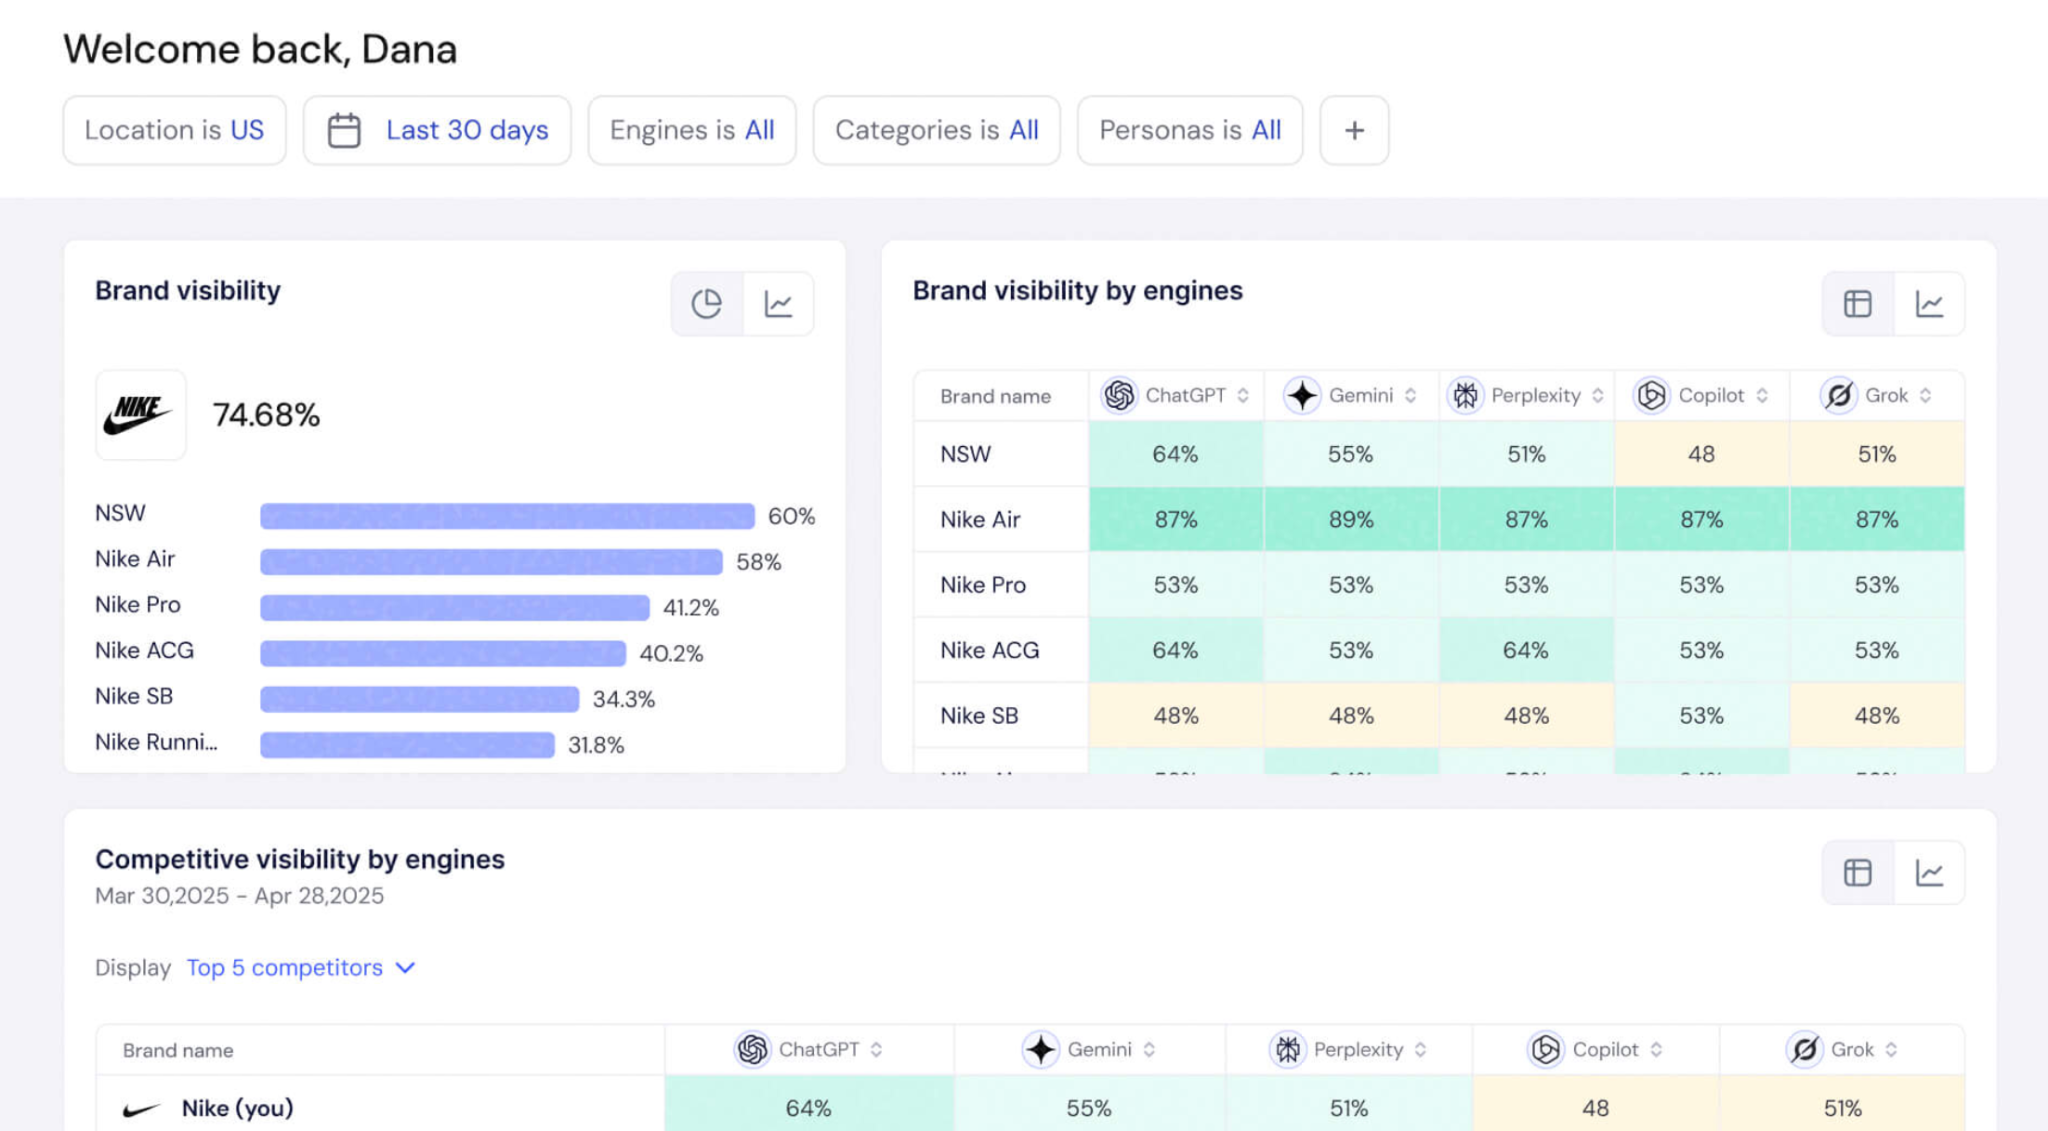Click the Nike (you) row label
The height and width of the screenshot is (1131, 2048).
[x=237, y=1108]
